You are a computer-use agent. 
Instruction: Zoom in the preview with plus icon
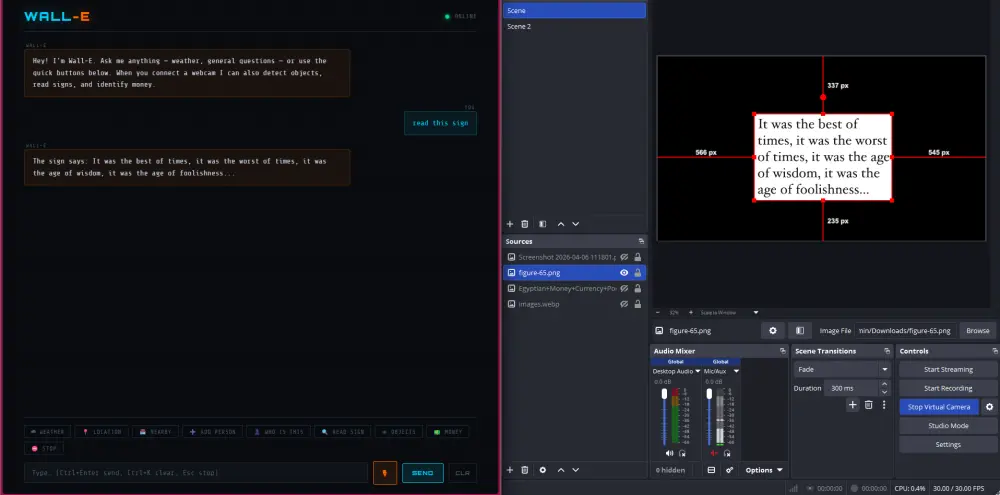pos(690,313)
